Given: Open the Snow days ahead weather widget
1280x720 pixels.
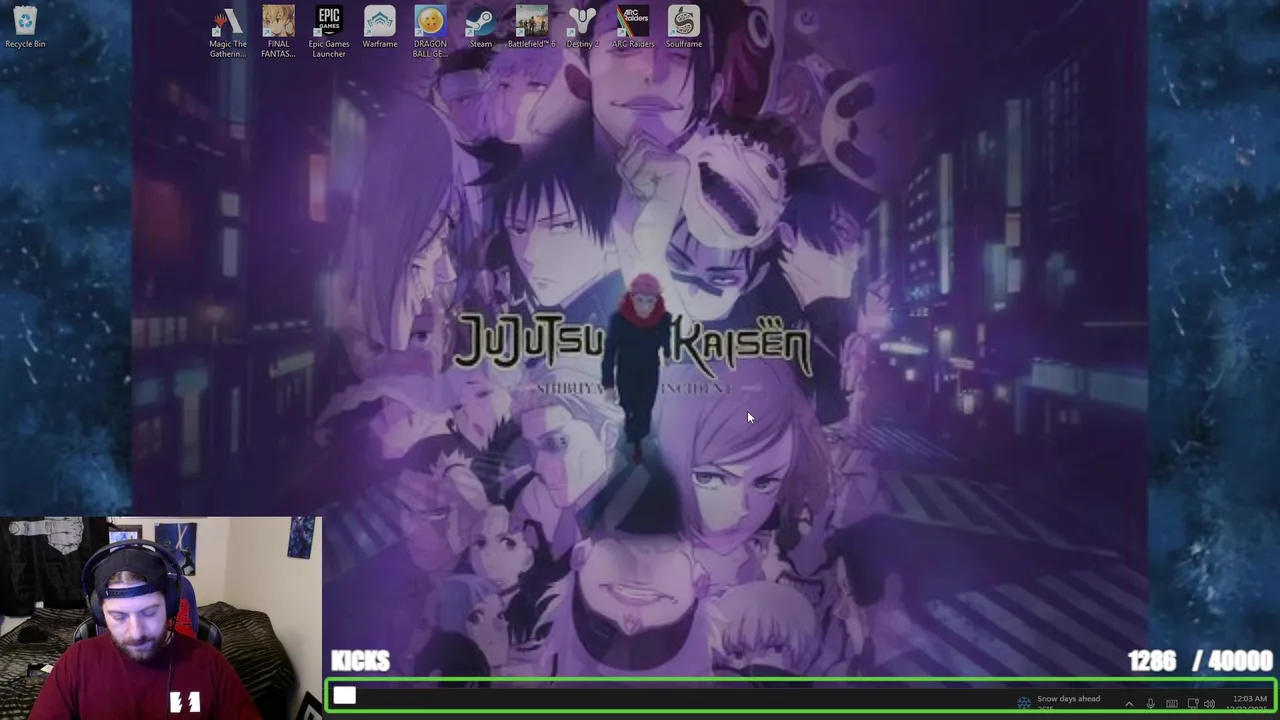Looking at the screenshot, I should (x=1059, y=703).
